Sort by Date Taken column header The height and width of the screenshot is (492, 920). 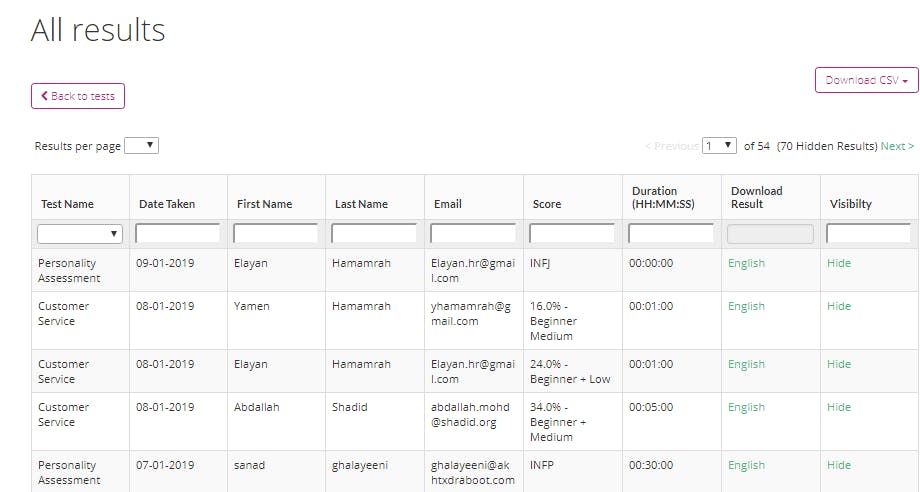[x=167, y=204]
